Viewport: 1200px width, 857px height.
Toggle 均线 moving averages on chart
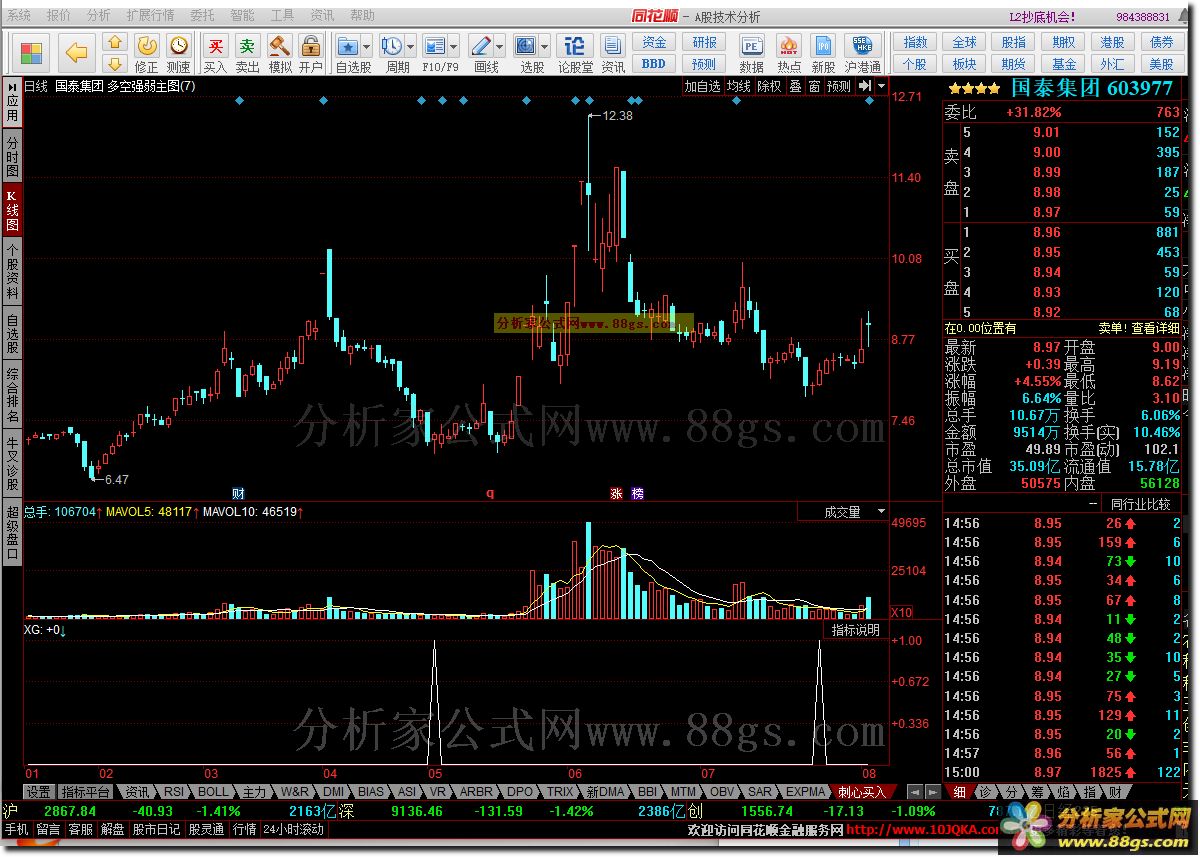(739, 87)
